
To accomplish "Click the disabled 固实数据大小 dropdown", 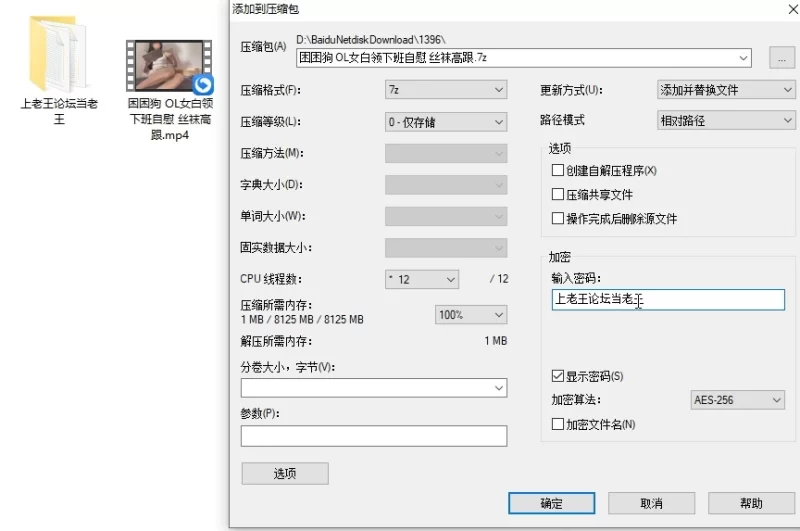I will click(446, 248).
